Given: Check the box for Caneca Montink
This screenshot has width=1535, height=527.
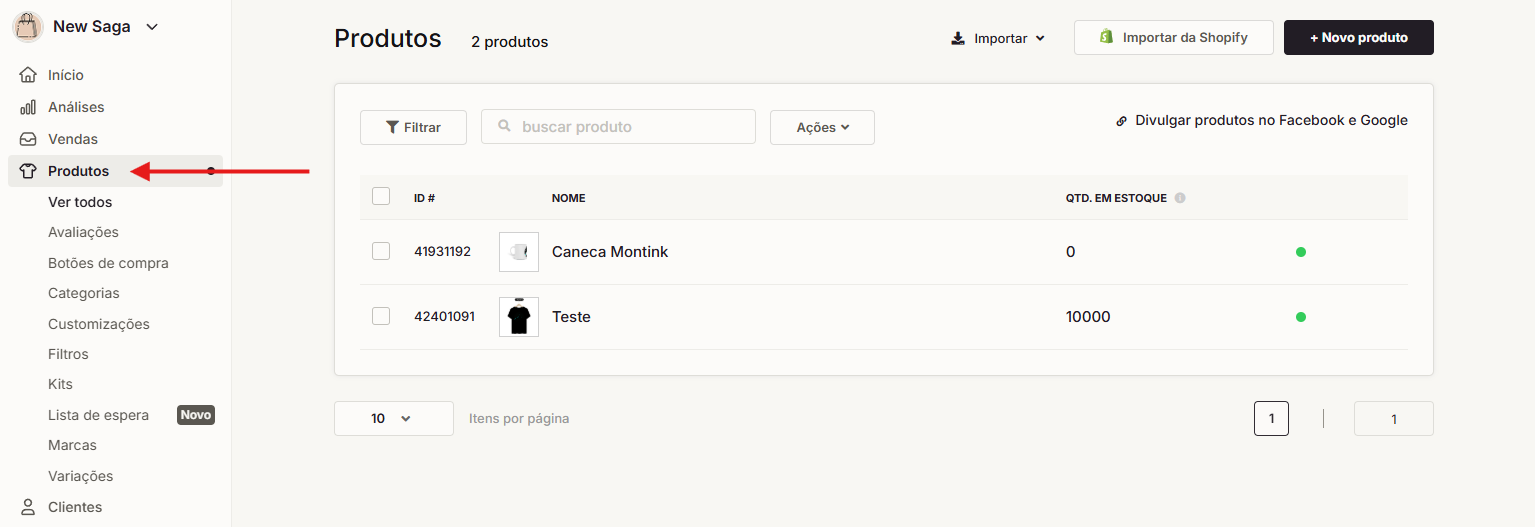Looking at the screenshot, I should click(381, 252).
